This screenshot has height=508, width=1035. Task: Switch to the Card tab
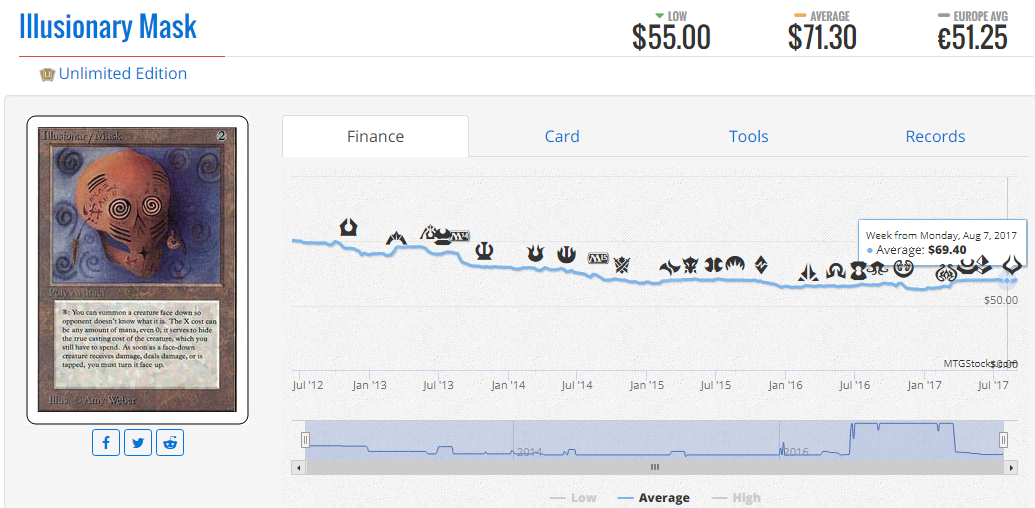pyautogui.click(x=562, y=137)
